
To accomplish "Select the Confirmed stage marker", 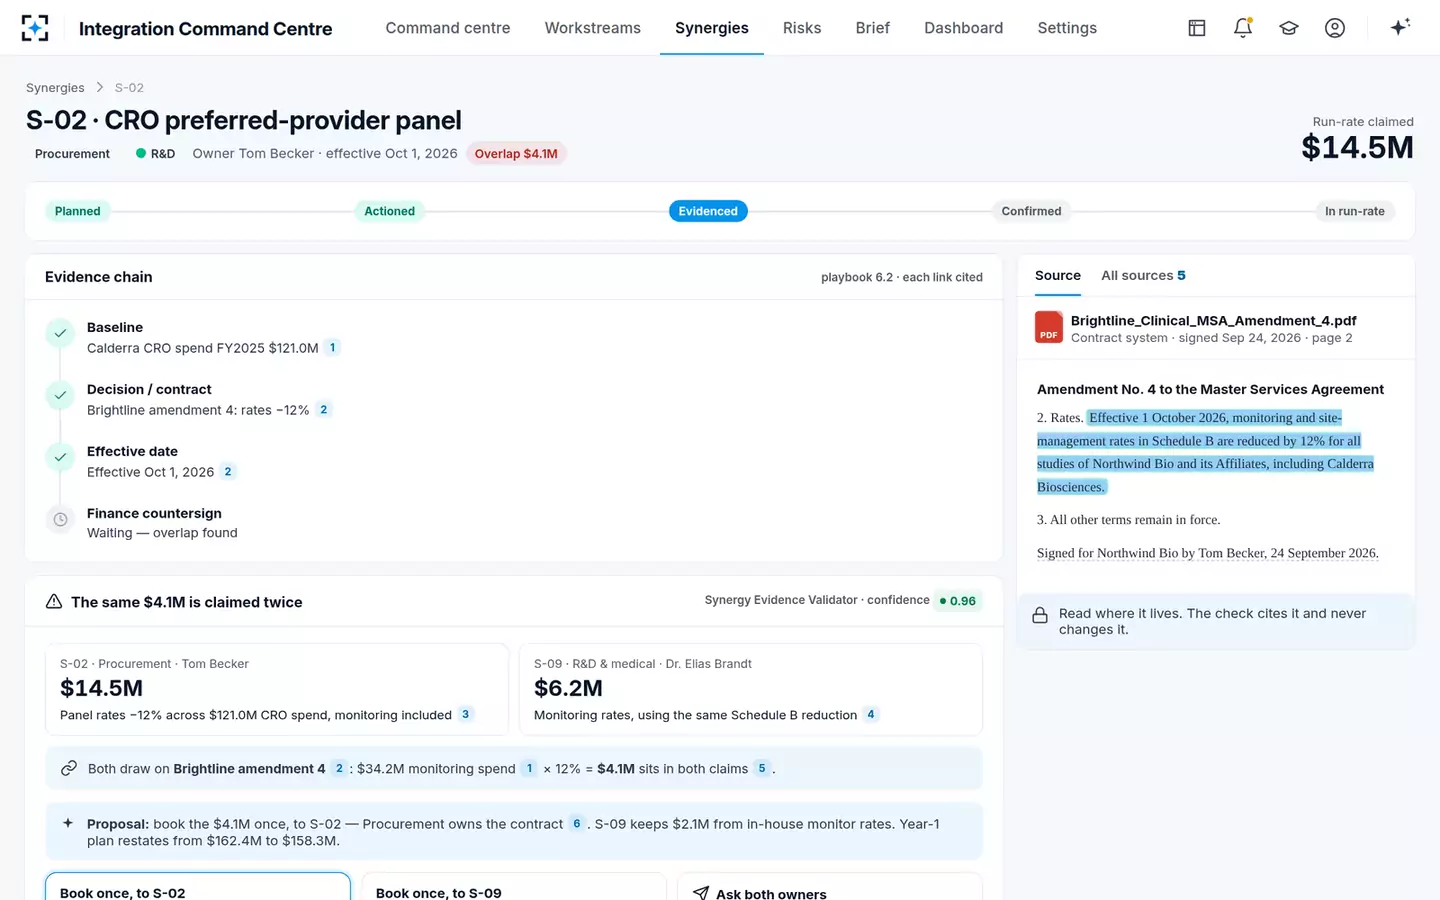I will (x=1031, y=211).
